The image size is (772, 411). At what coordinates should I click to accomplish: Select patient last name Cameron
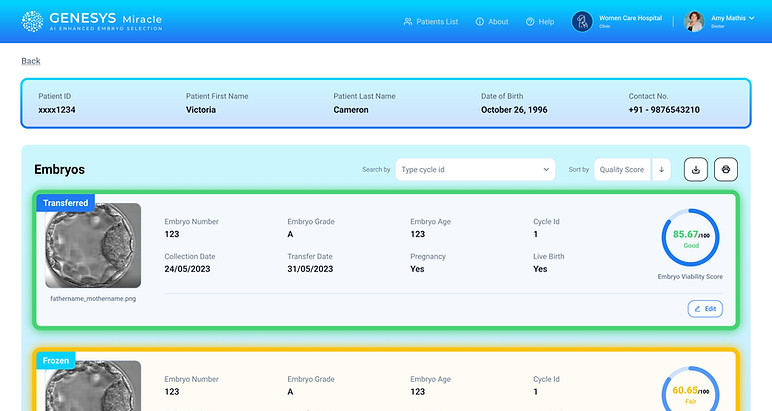(x=351, y=110)
